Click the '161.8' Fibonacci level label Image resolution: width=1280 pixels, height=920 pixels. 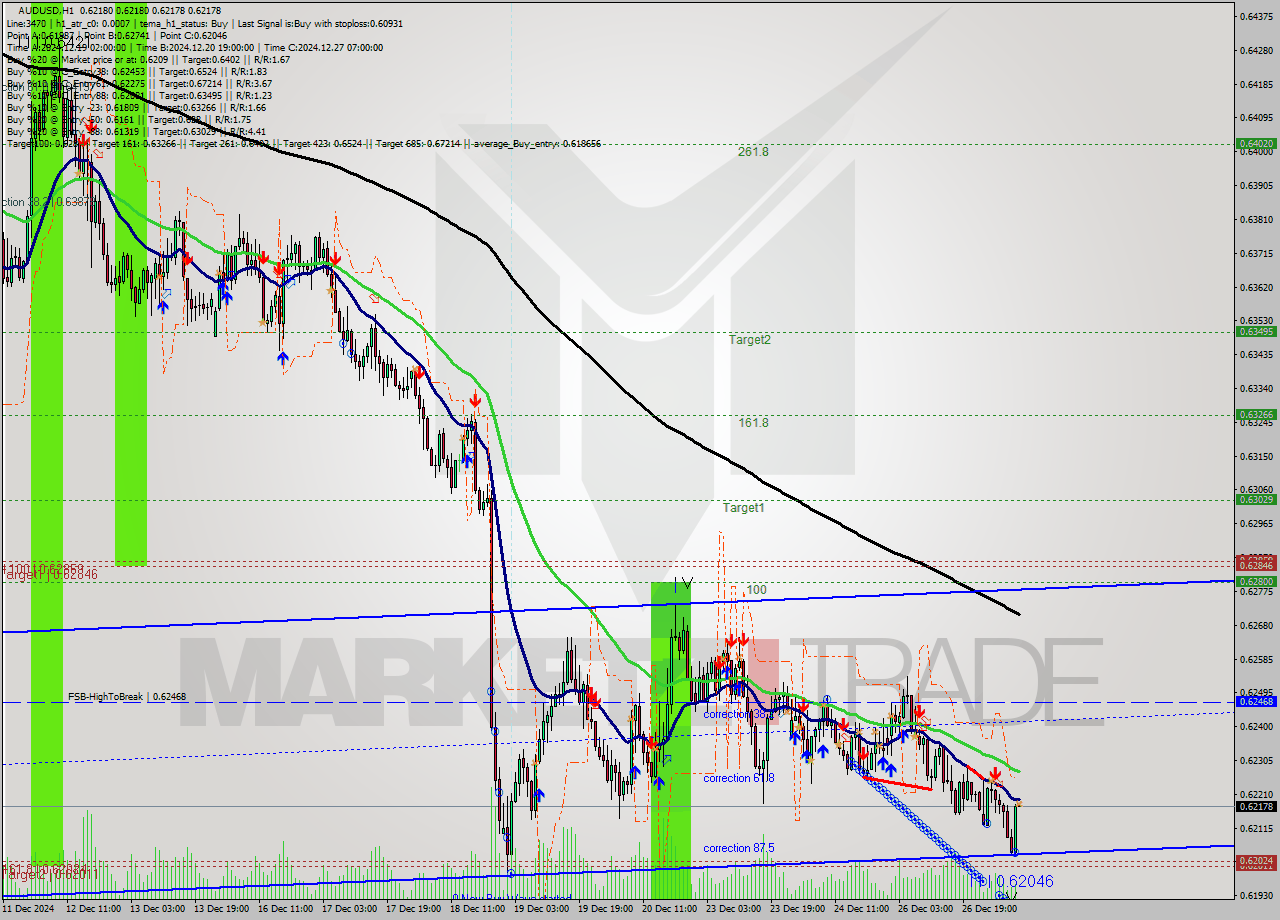[x=753, y=423]
